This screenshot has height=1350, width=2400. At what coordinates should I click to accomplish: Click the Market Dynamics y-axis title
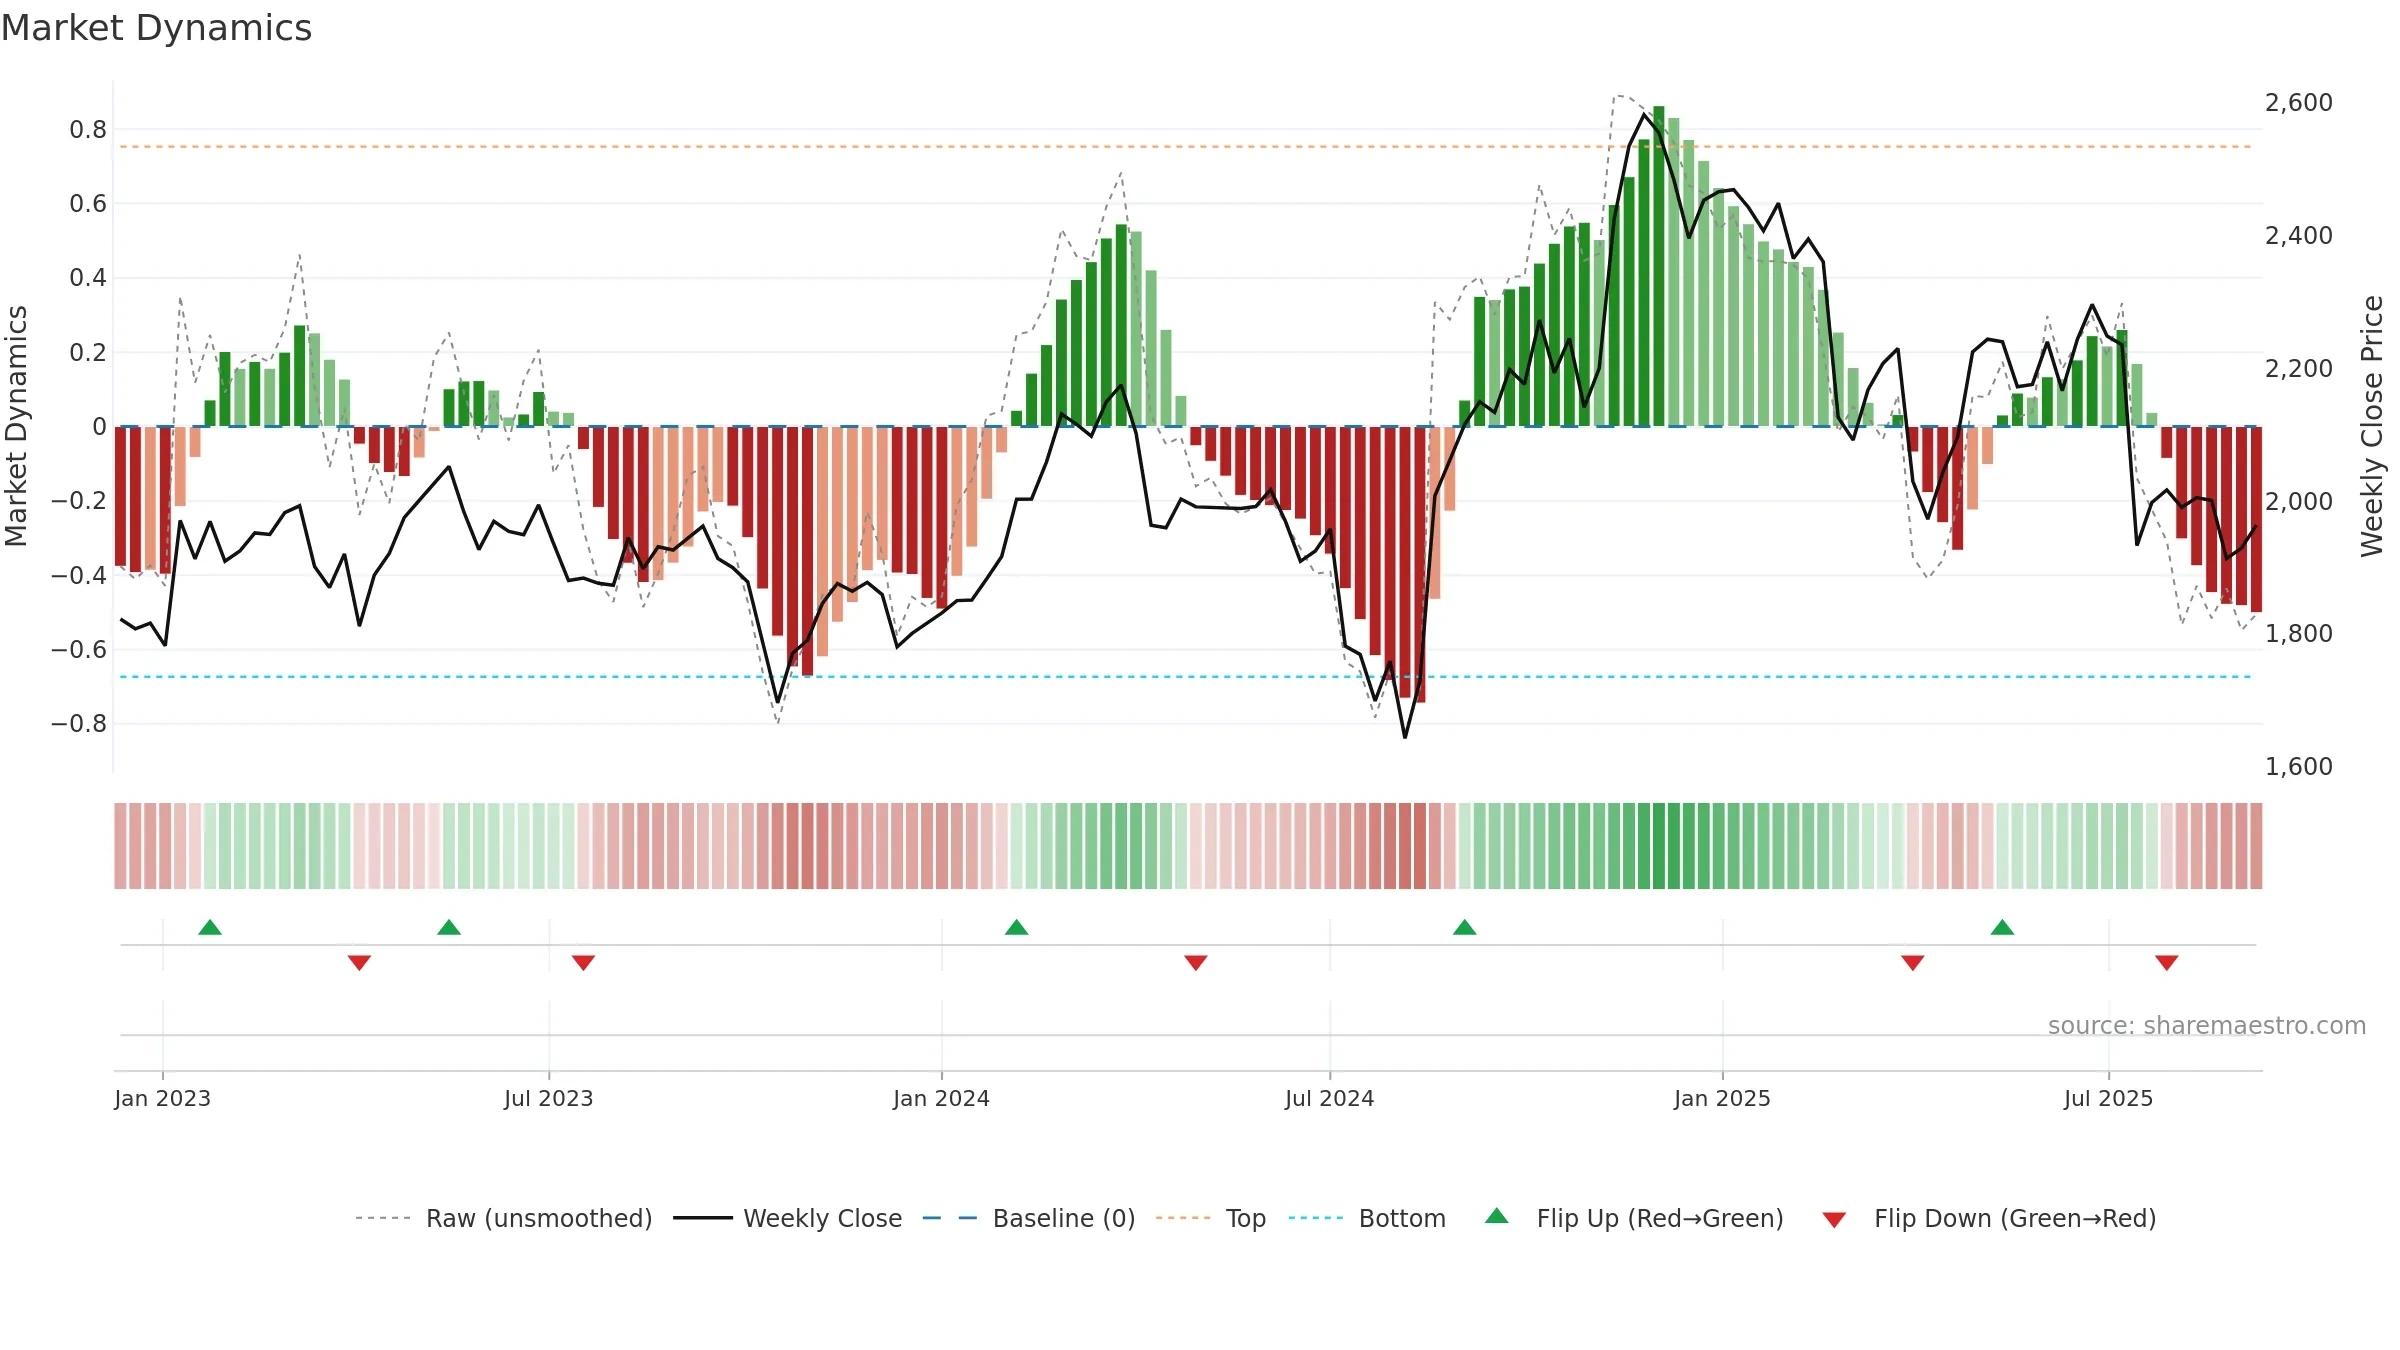(16, 426)
